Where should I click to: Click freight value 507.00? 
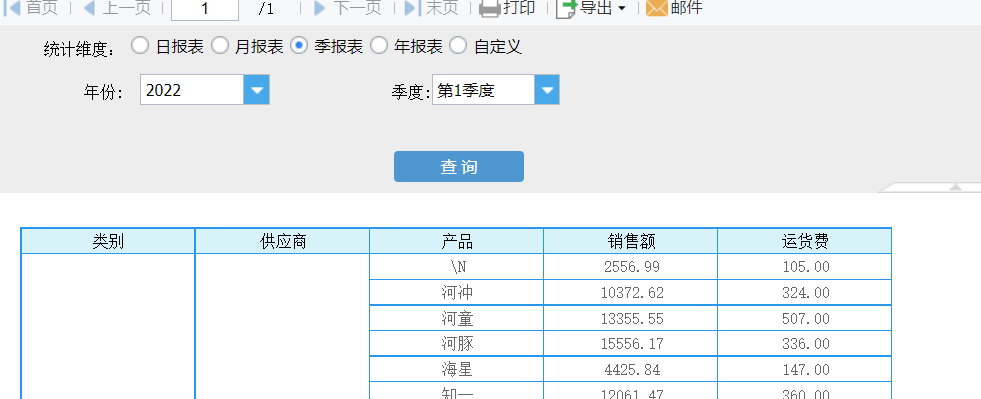[806, 318]
